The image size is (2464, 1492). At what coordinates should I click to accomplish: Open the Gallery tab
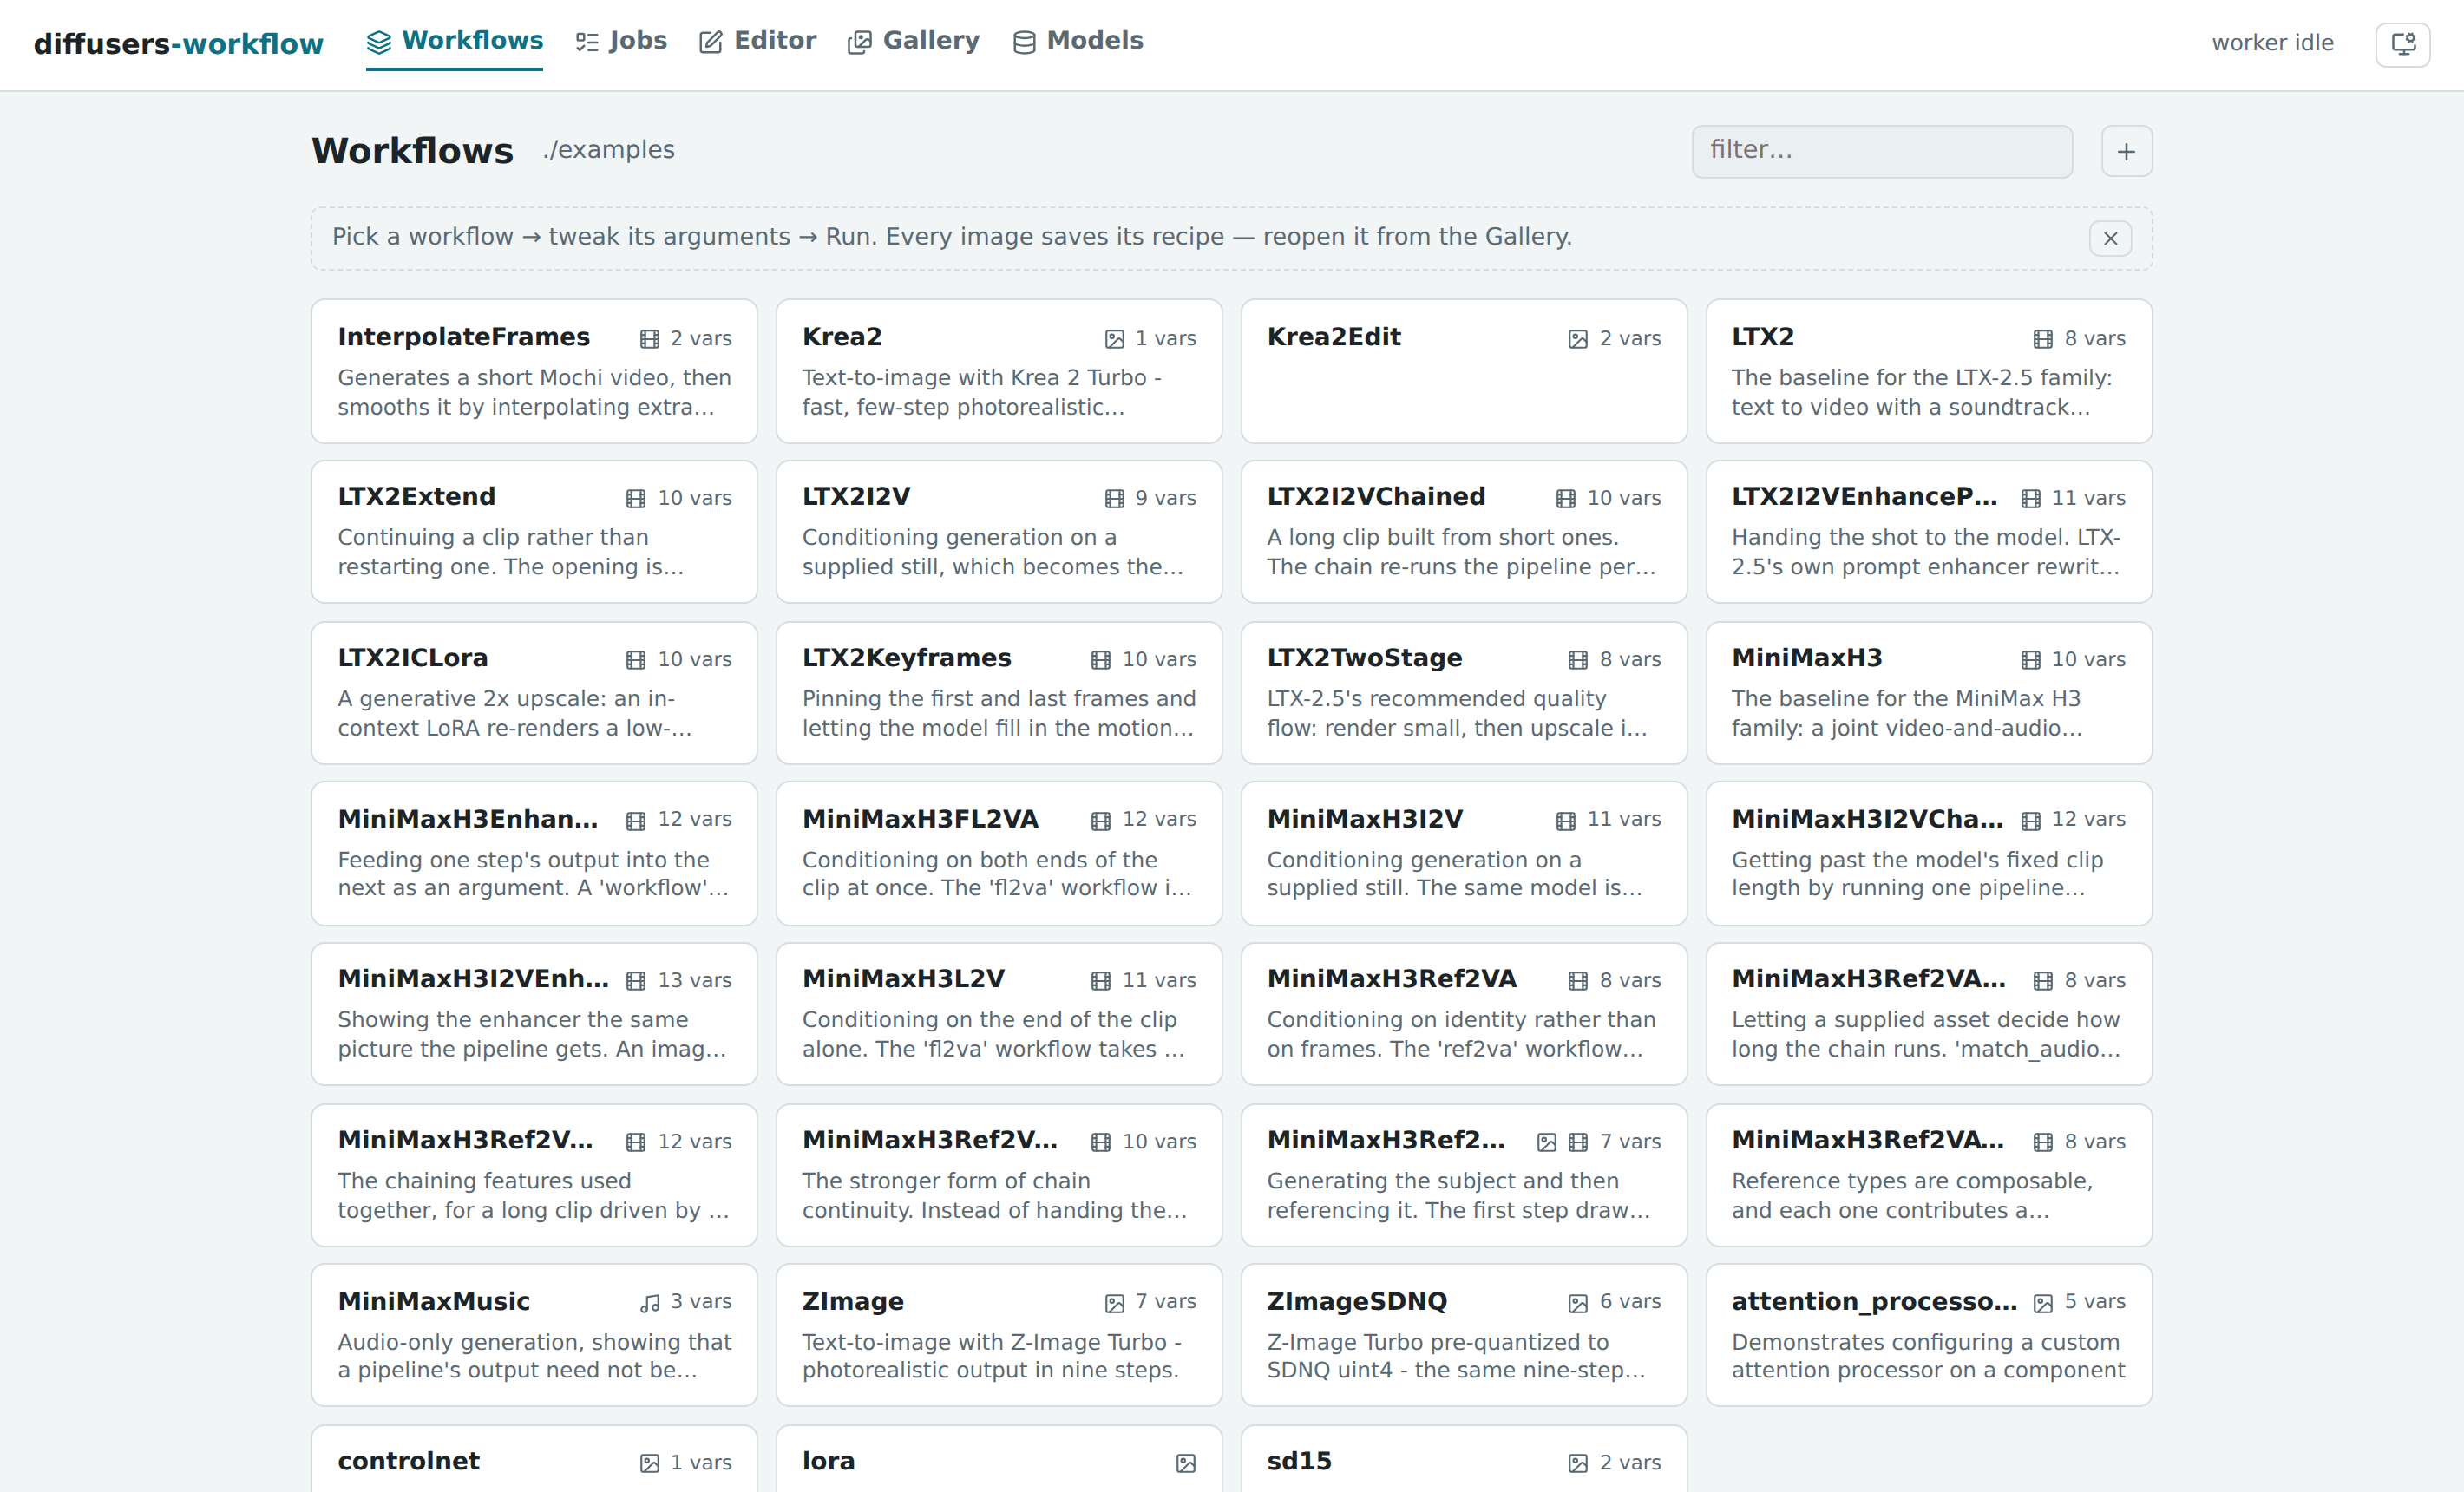click(x=913, y=41)
